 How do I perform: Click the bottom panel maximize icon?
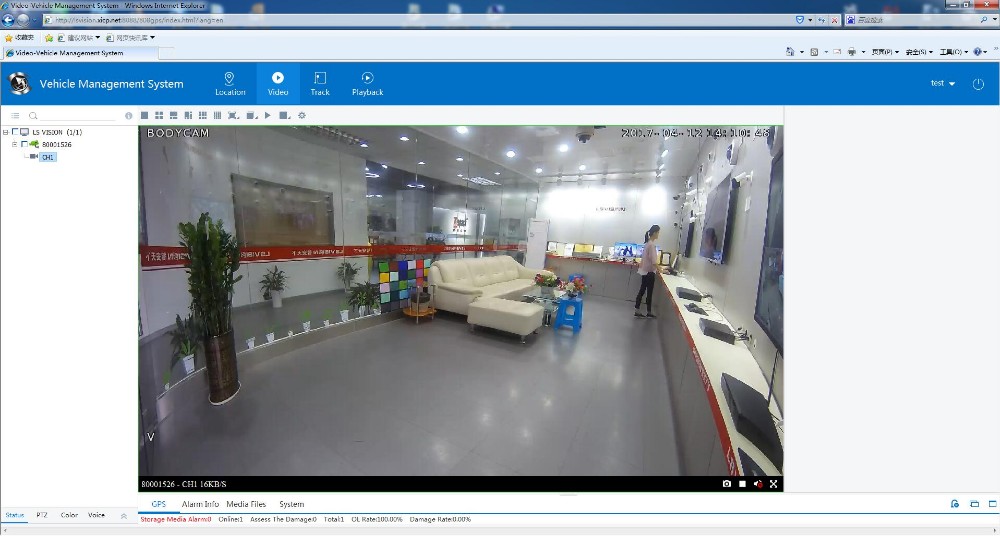click(x=993, y=504)
